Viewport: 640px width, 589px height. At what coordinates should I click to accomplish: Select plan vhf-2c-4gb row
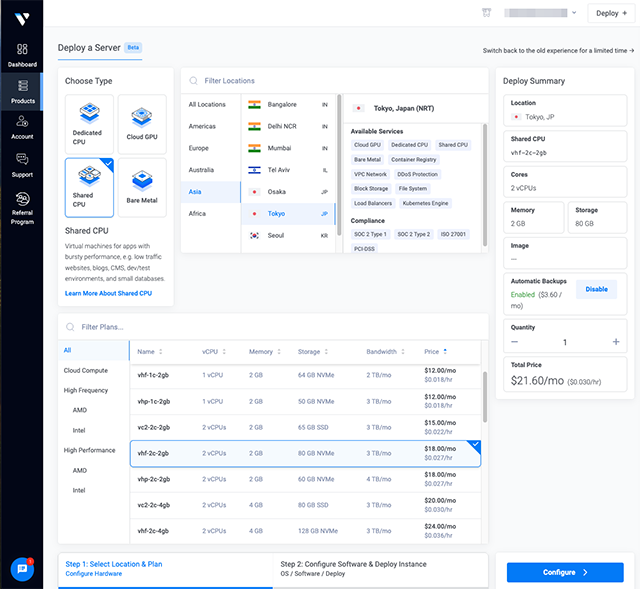coord(305,531)
